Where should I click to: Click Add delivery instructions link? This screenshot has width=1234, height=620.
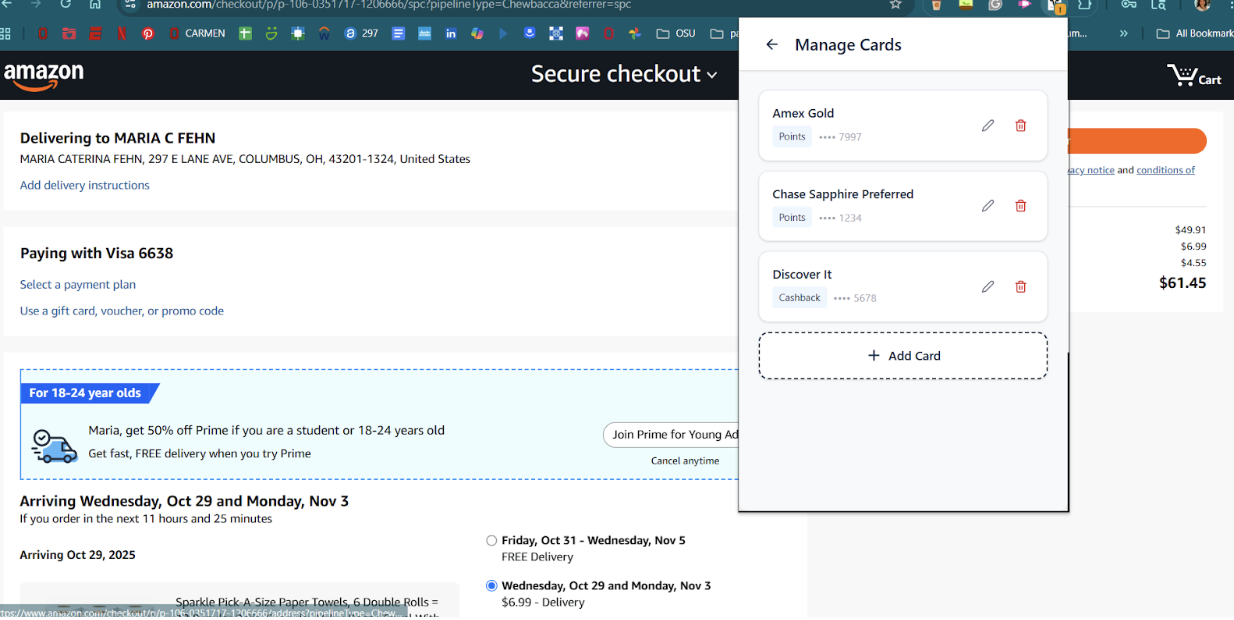coord(85,185)
